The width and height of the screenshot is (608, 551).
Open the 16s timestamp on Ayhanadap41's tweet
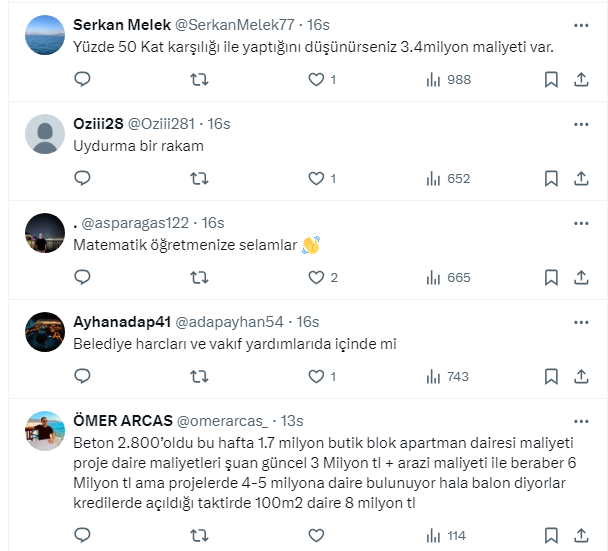[308, 321]
